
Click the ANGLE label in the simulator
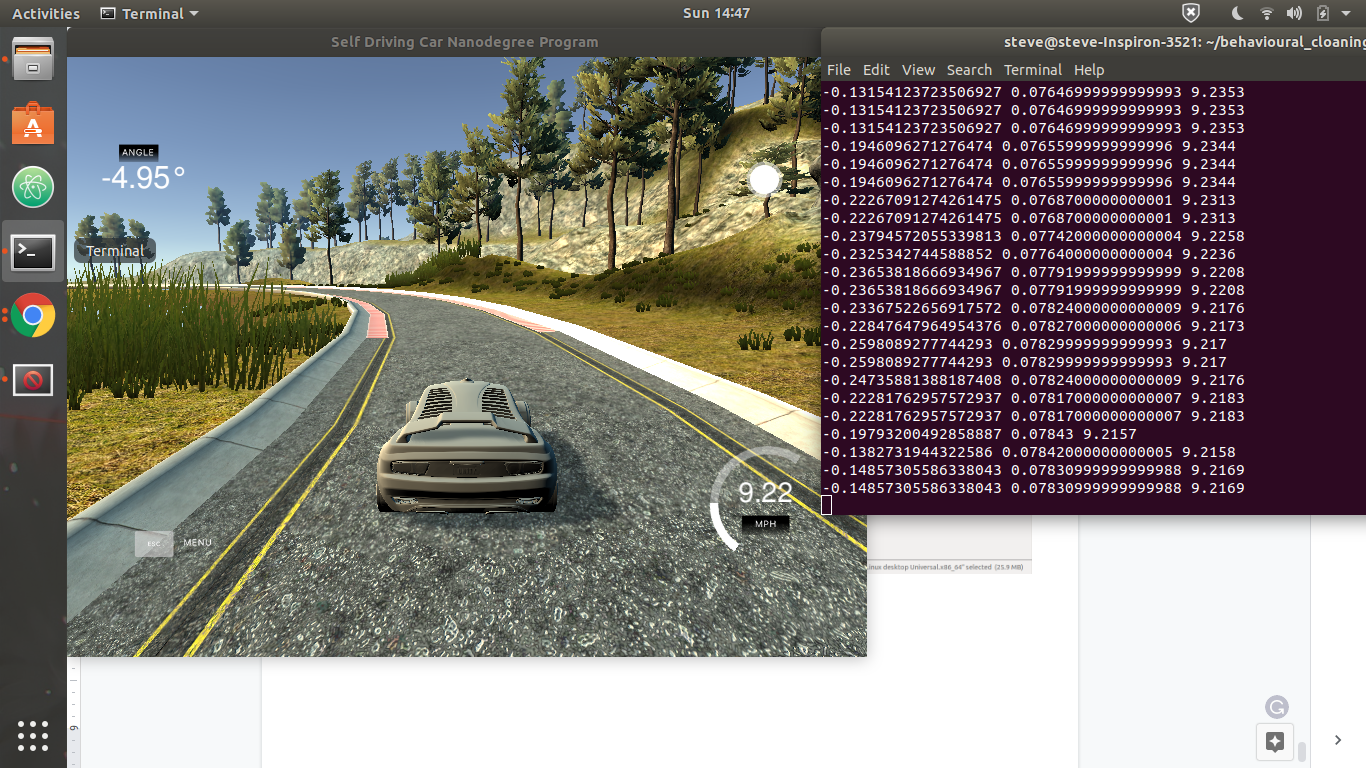(x=138, y=152)
